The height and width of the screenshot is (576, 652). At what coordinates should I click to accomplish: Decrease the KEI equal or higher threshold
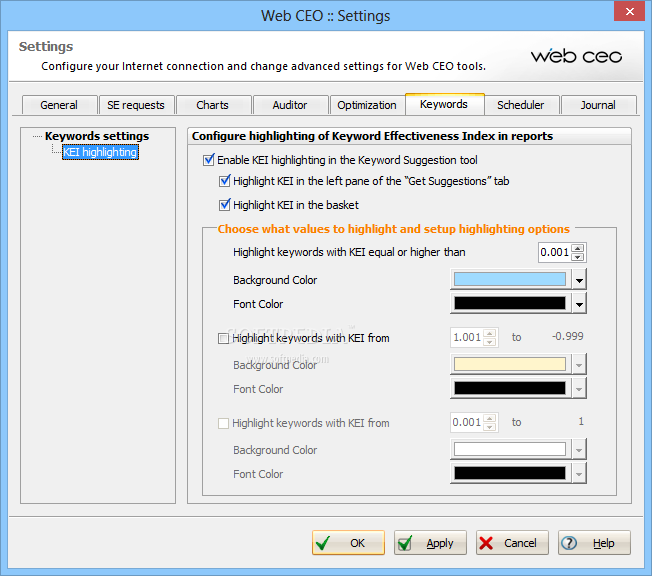[578, 257]
